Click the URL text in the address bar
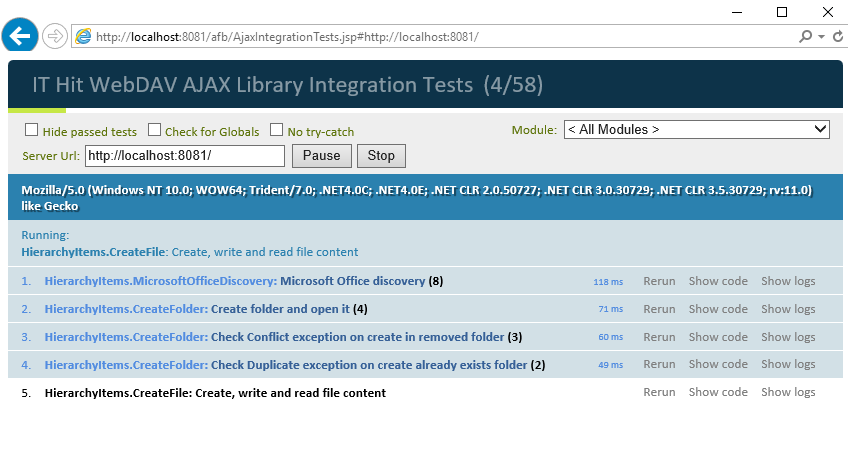848x470 pixels. [x=287, y=37]
